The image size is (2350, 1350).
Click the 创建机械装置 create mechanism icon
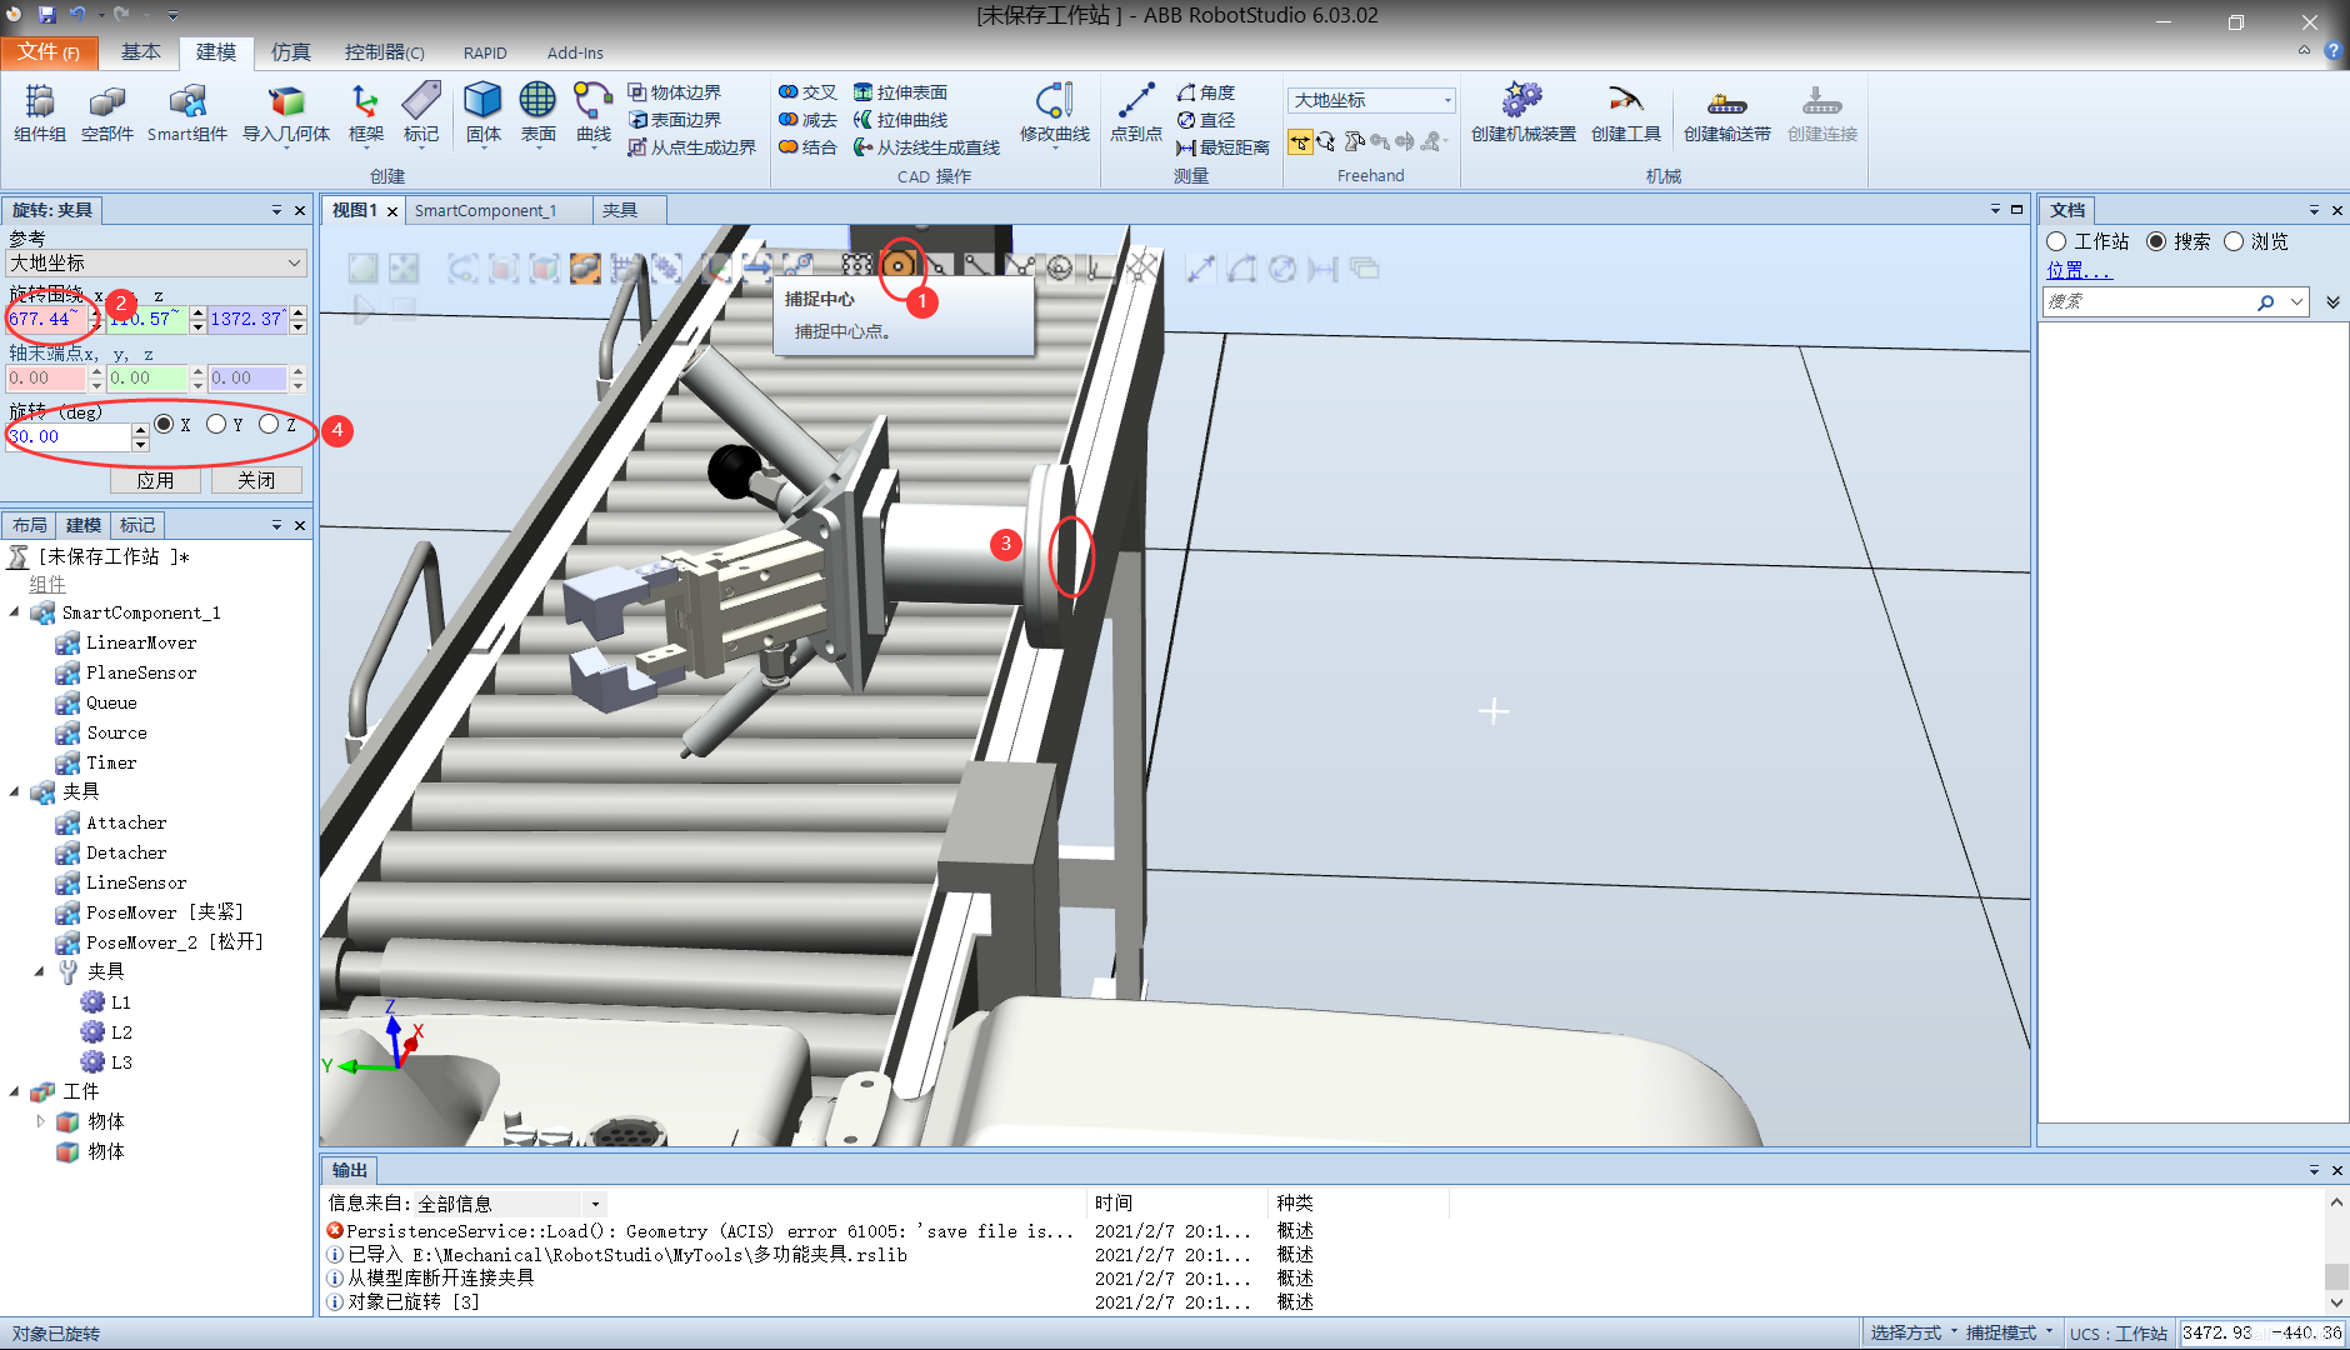[1522, 101]
